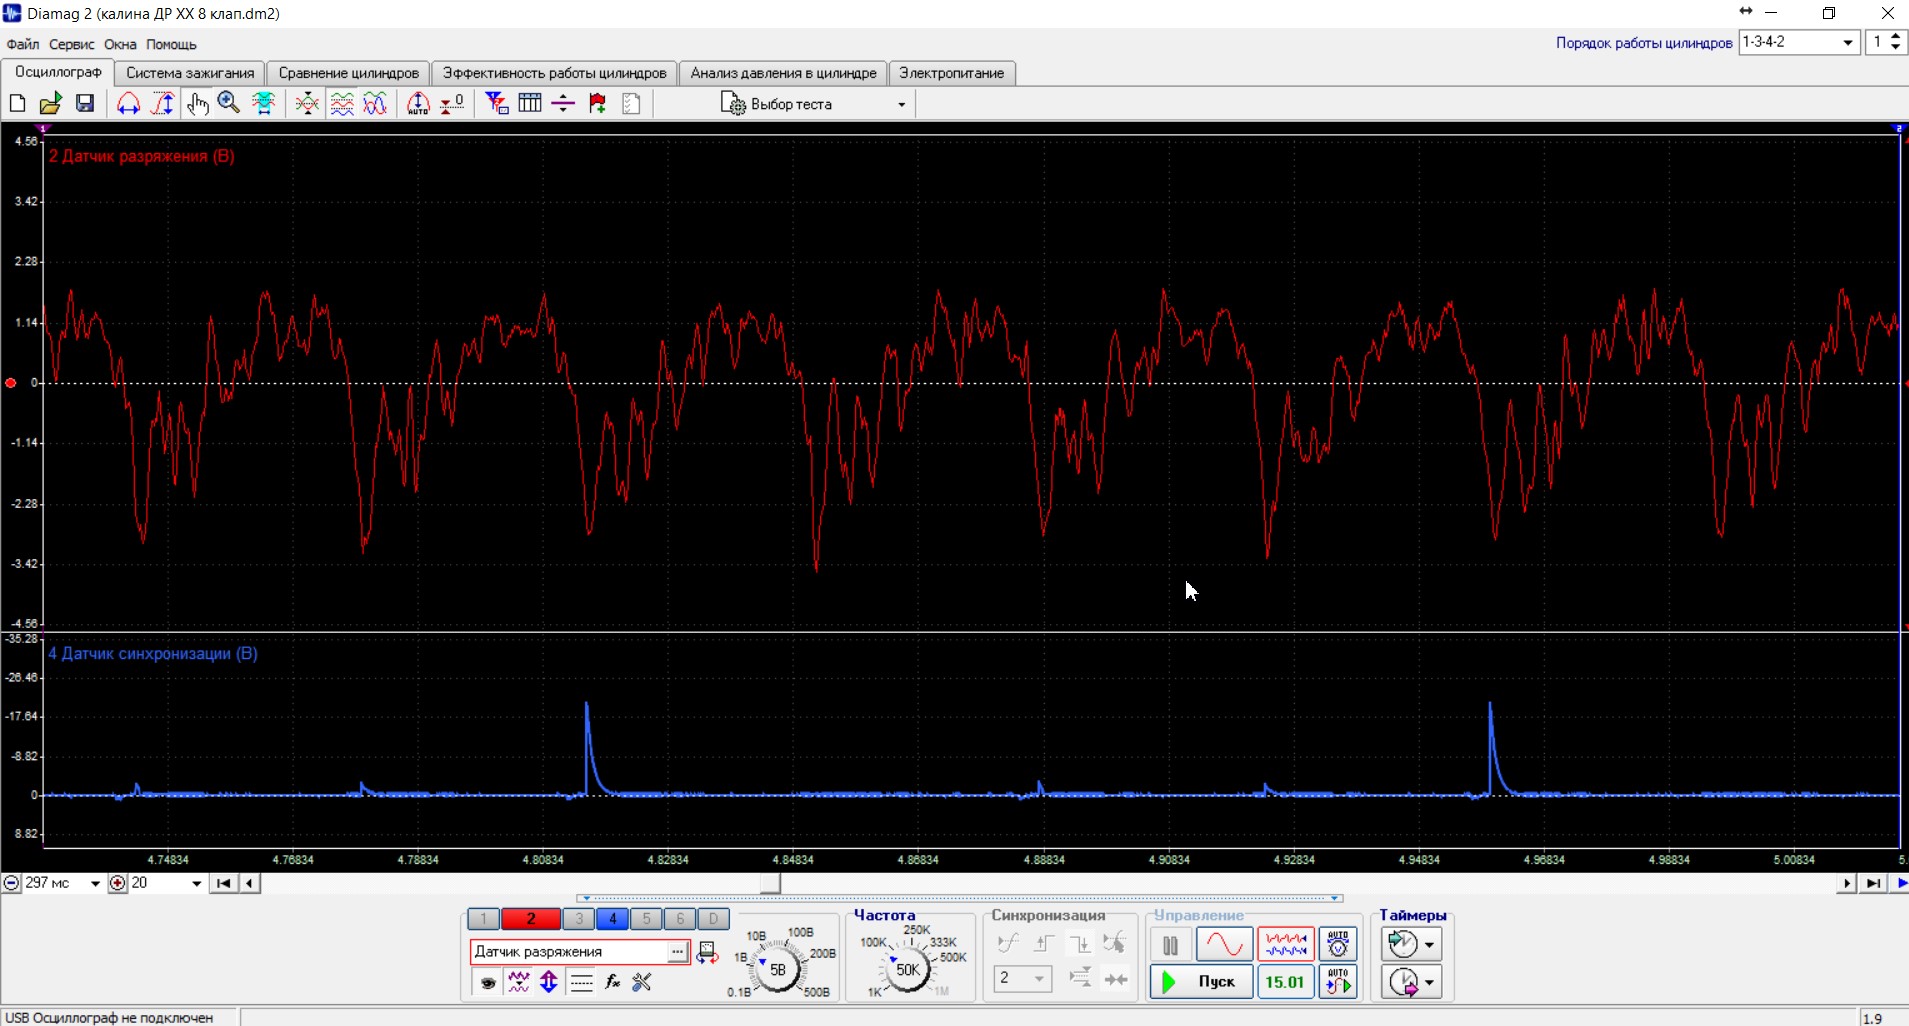Click the fit-waveform-to-screen icon

pos(264,103)
